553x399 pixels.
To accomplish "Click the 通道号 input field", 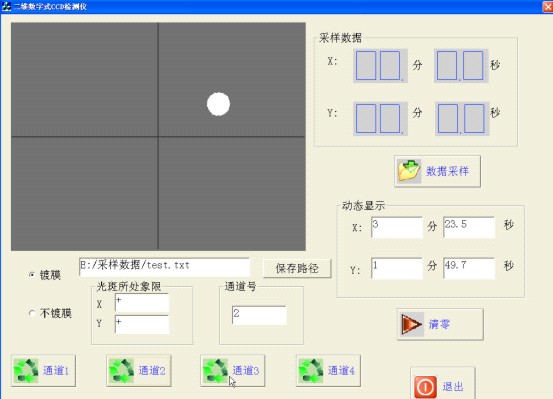I will click(259, 315).
